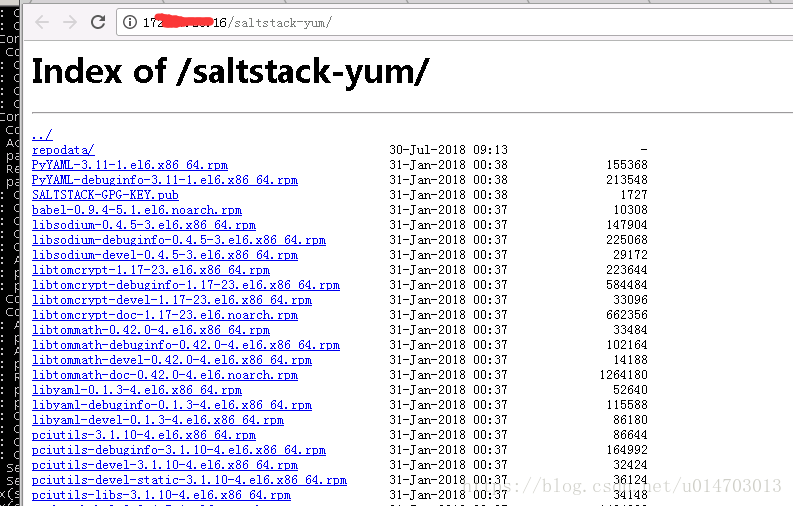
Task: Download libtomcrypt-doc-1.17-23 noarch rpm
Action: coord(165,315)
